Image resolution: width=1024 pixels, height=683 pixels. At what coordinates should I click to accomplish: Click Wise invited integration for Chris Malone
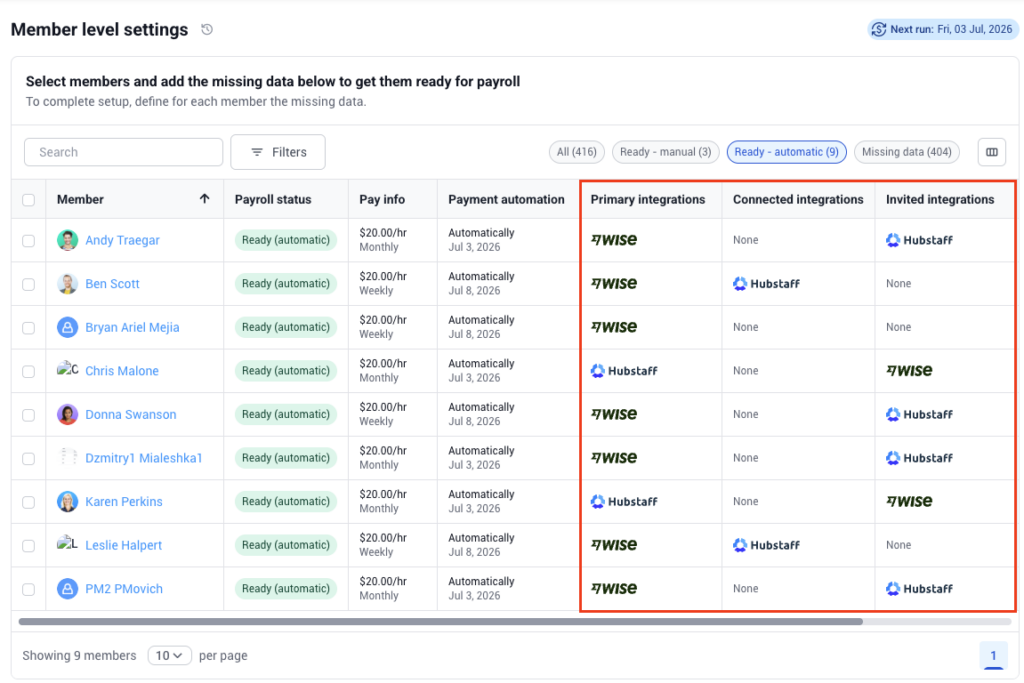click(x=909, y=370)
